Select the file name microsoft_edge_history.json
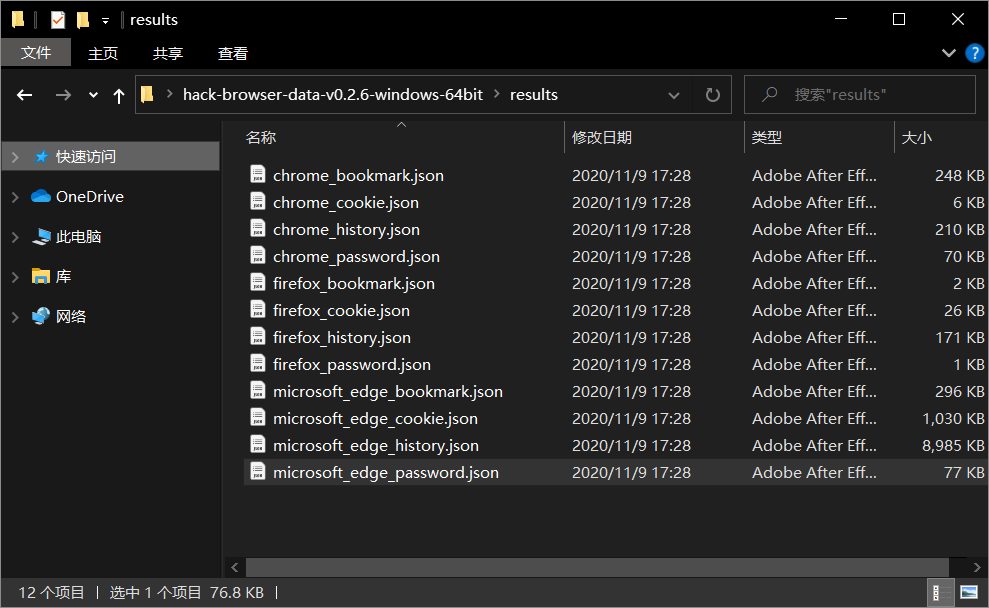 376,446
